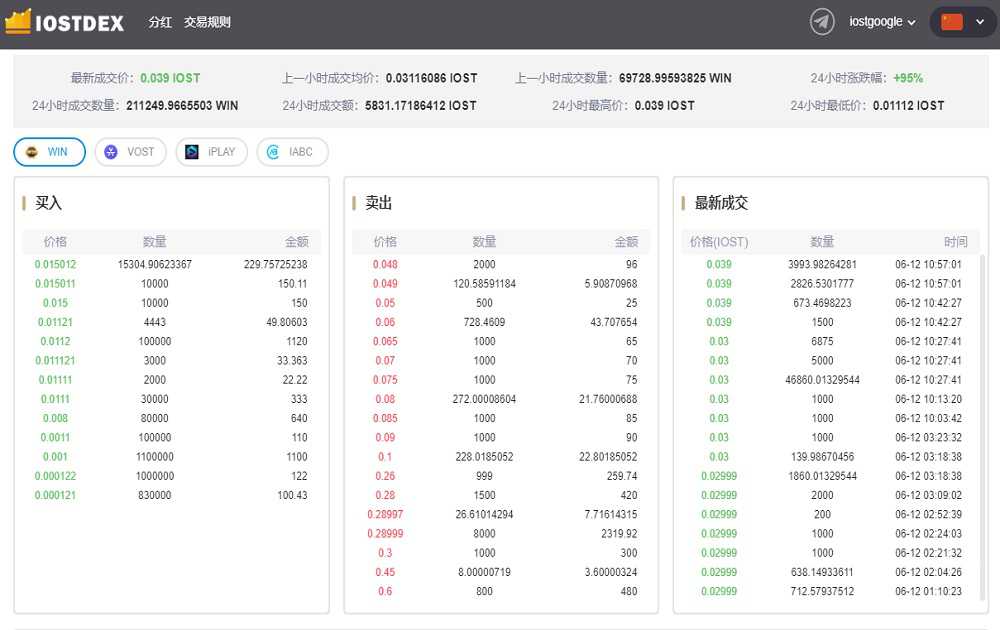Open the 交易规则 menu item
Image resolution: width=1000 pixels, height=630 pixels.
(x=207, y=22)
